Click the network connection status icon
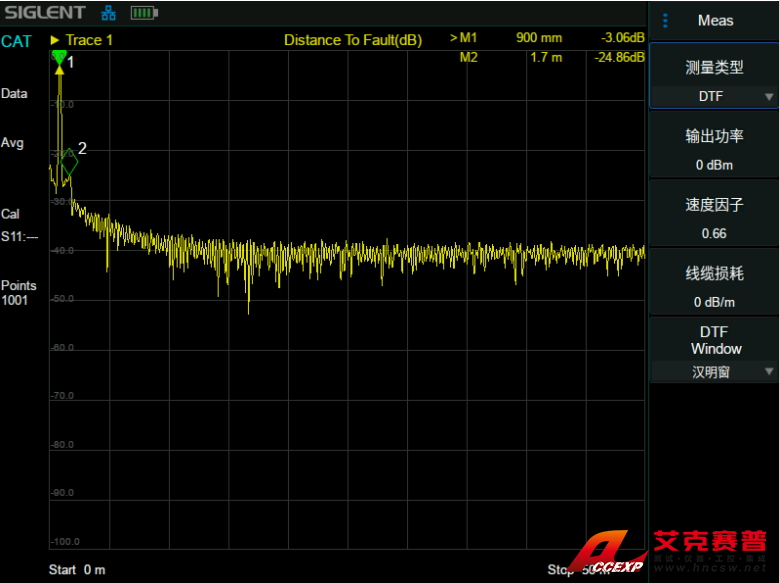 tap(109, 14)
